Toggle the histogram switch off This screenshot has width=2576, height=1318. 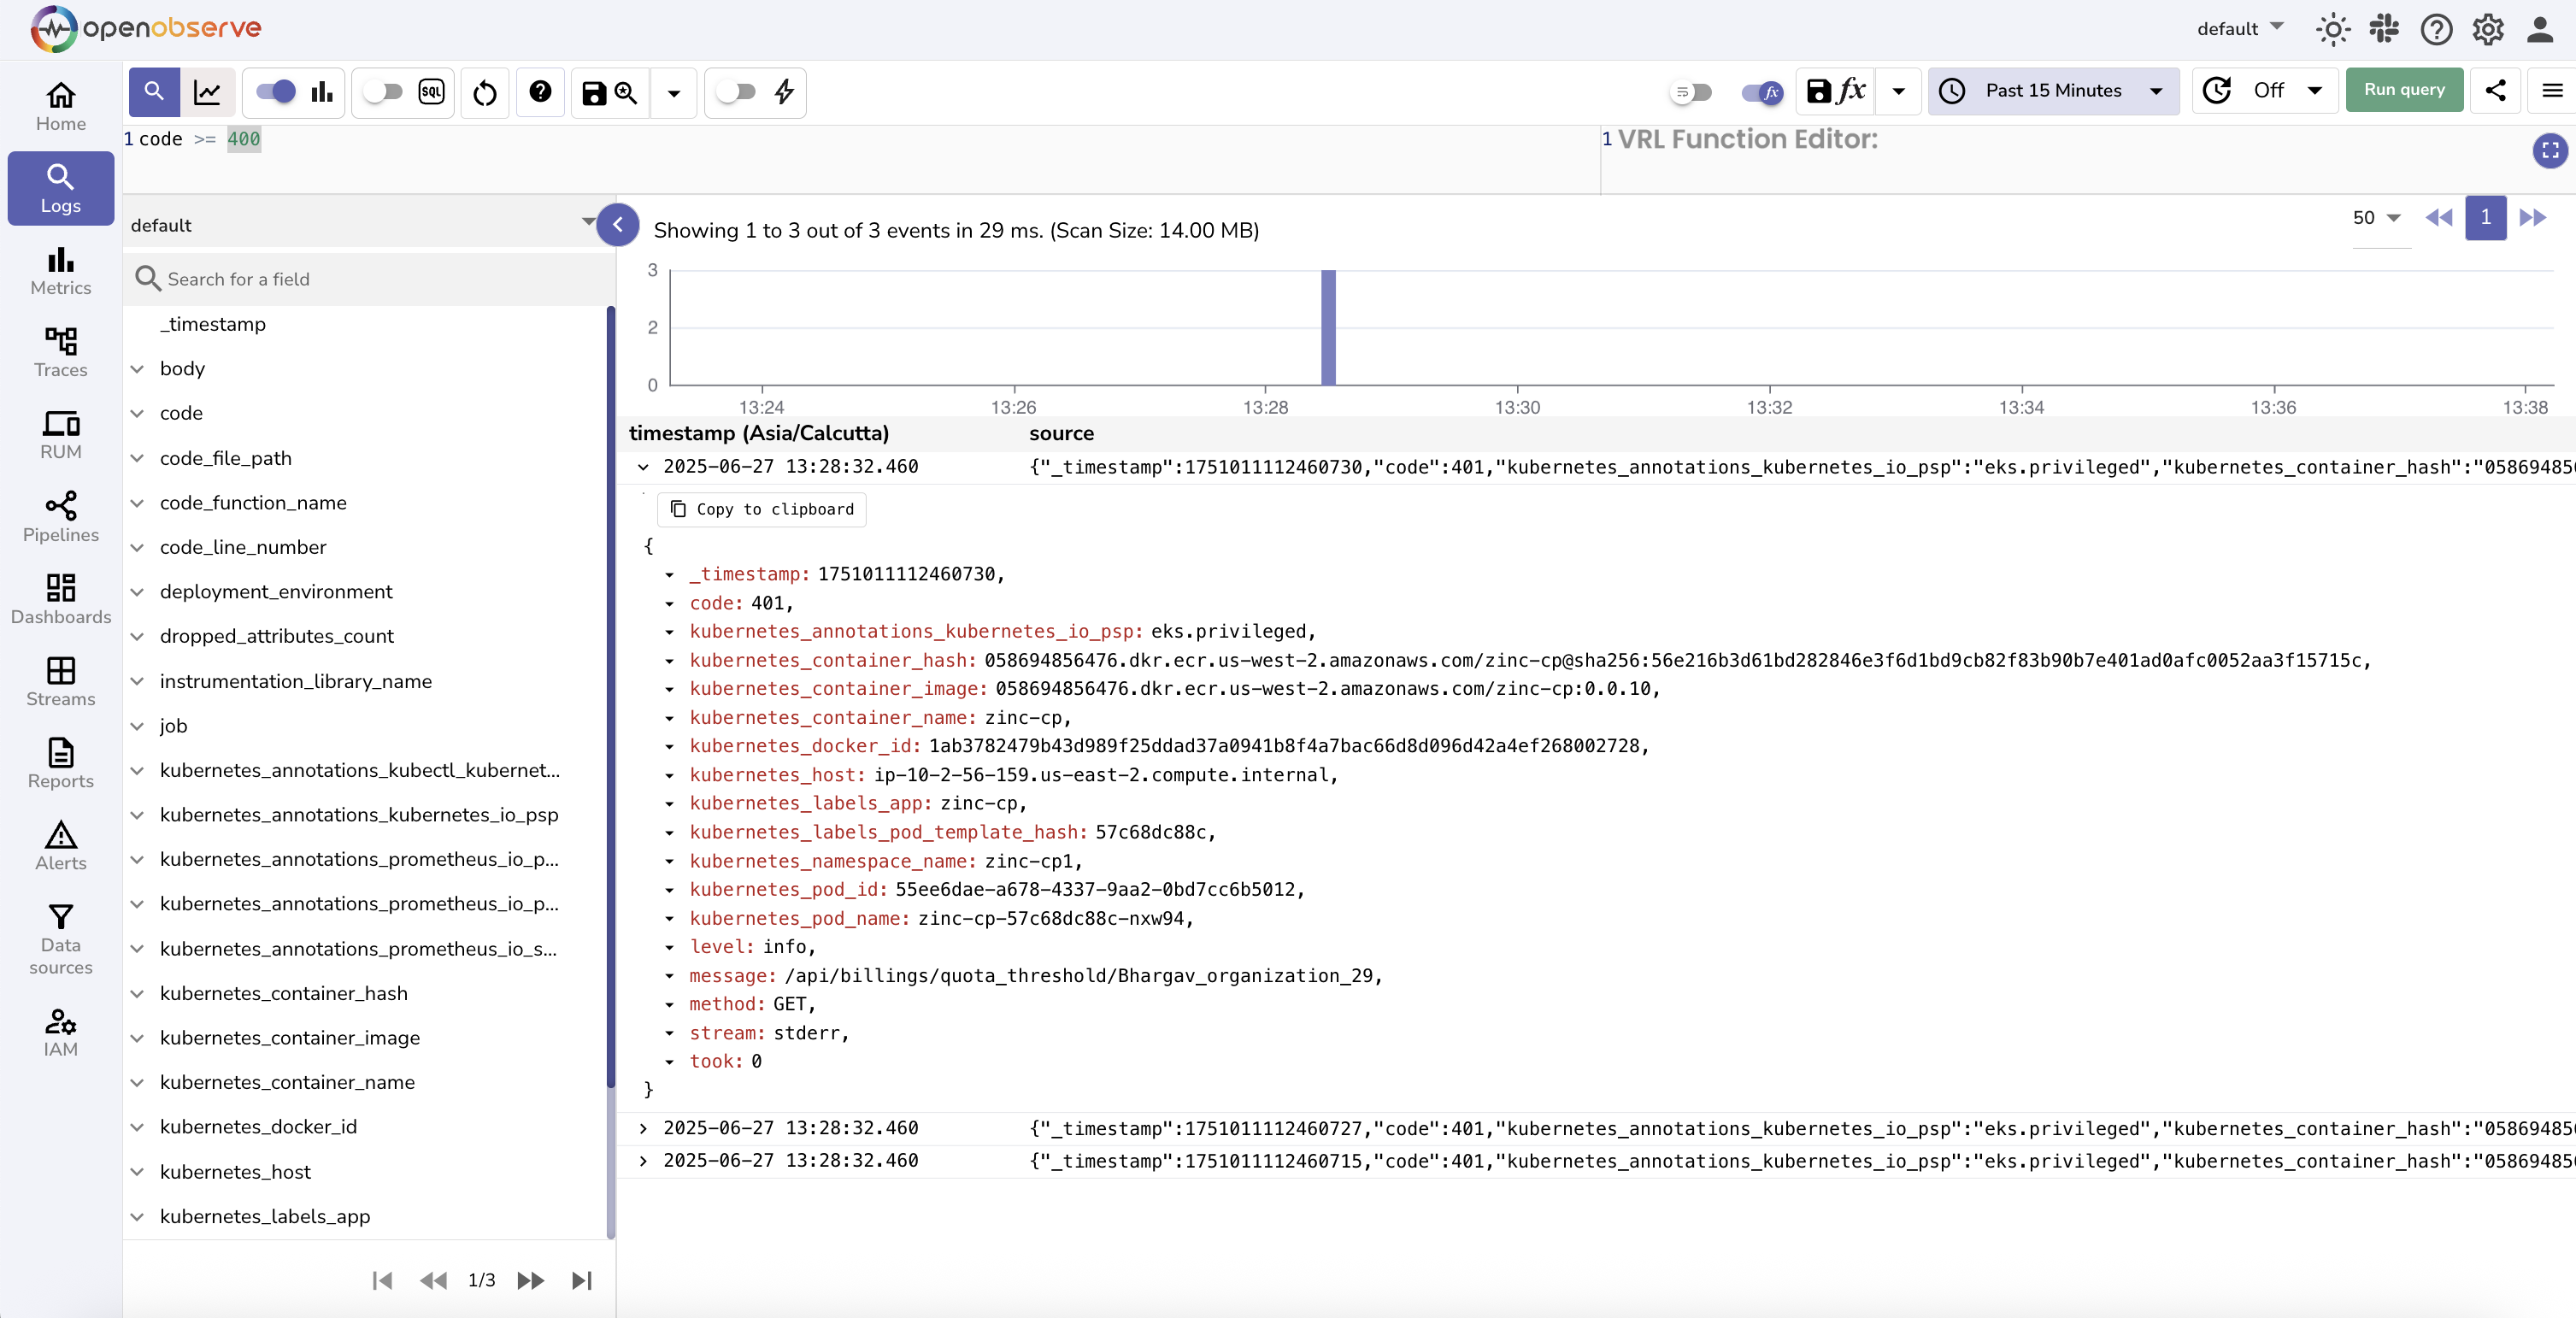276,92
